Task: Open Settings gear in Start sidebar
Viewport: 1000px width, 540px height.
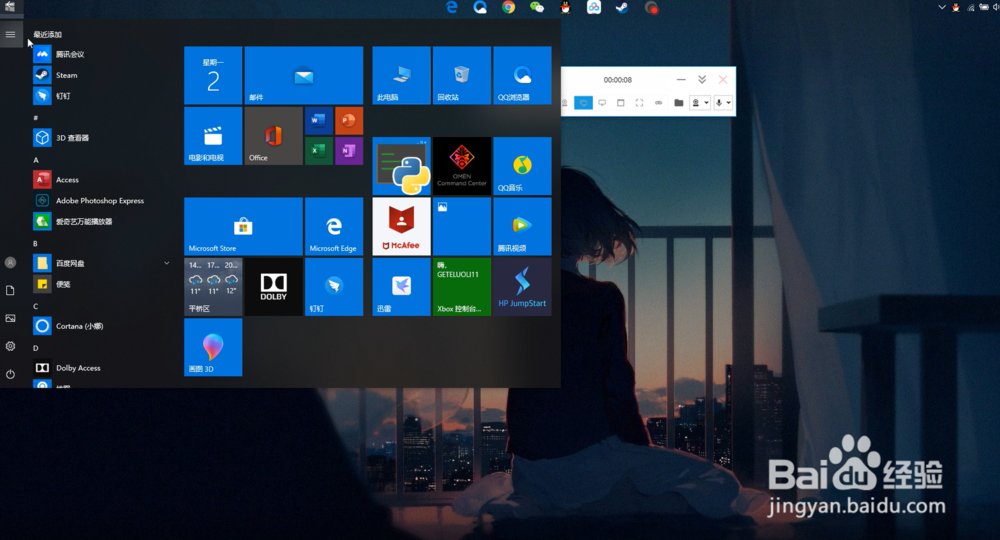Action: pos(10,346)
